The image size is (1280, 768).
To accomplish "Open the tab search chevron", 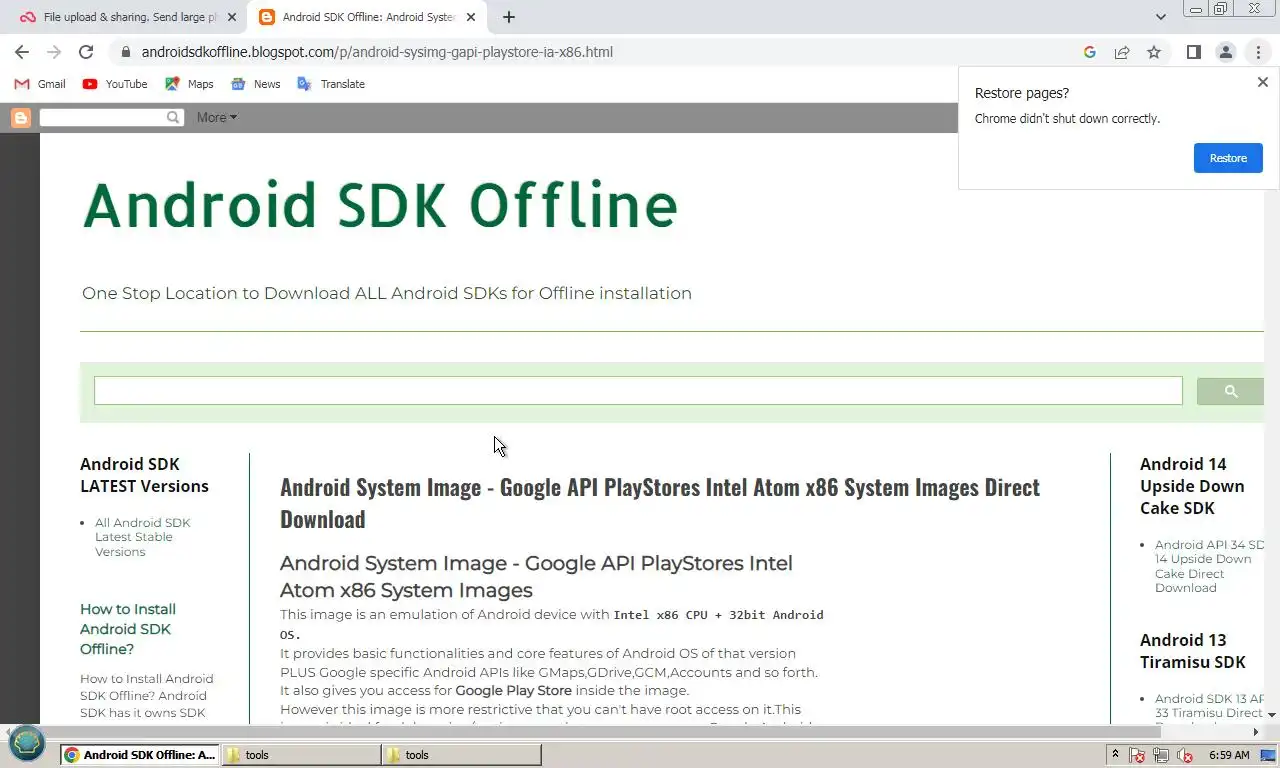I will [1160, 17].
